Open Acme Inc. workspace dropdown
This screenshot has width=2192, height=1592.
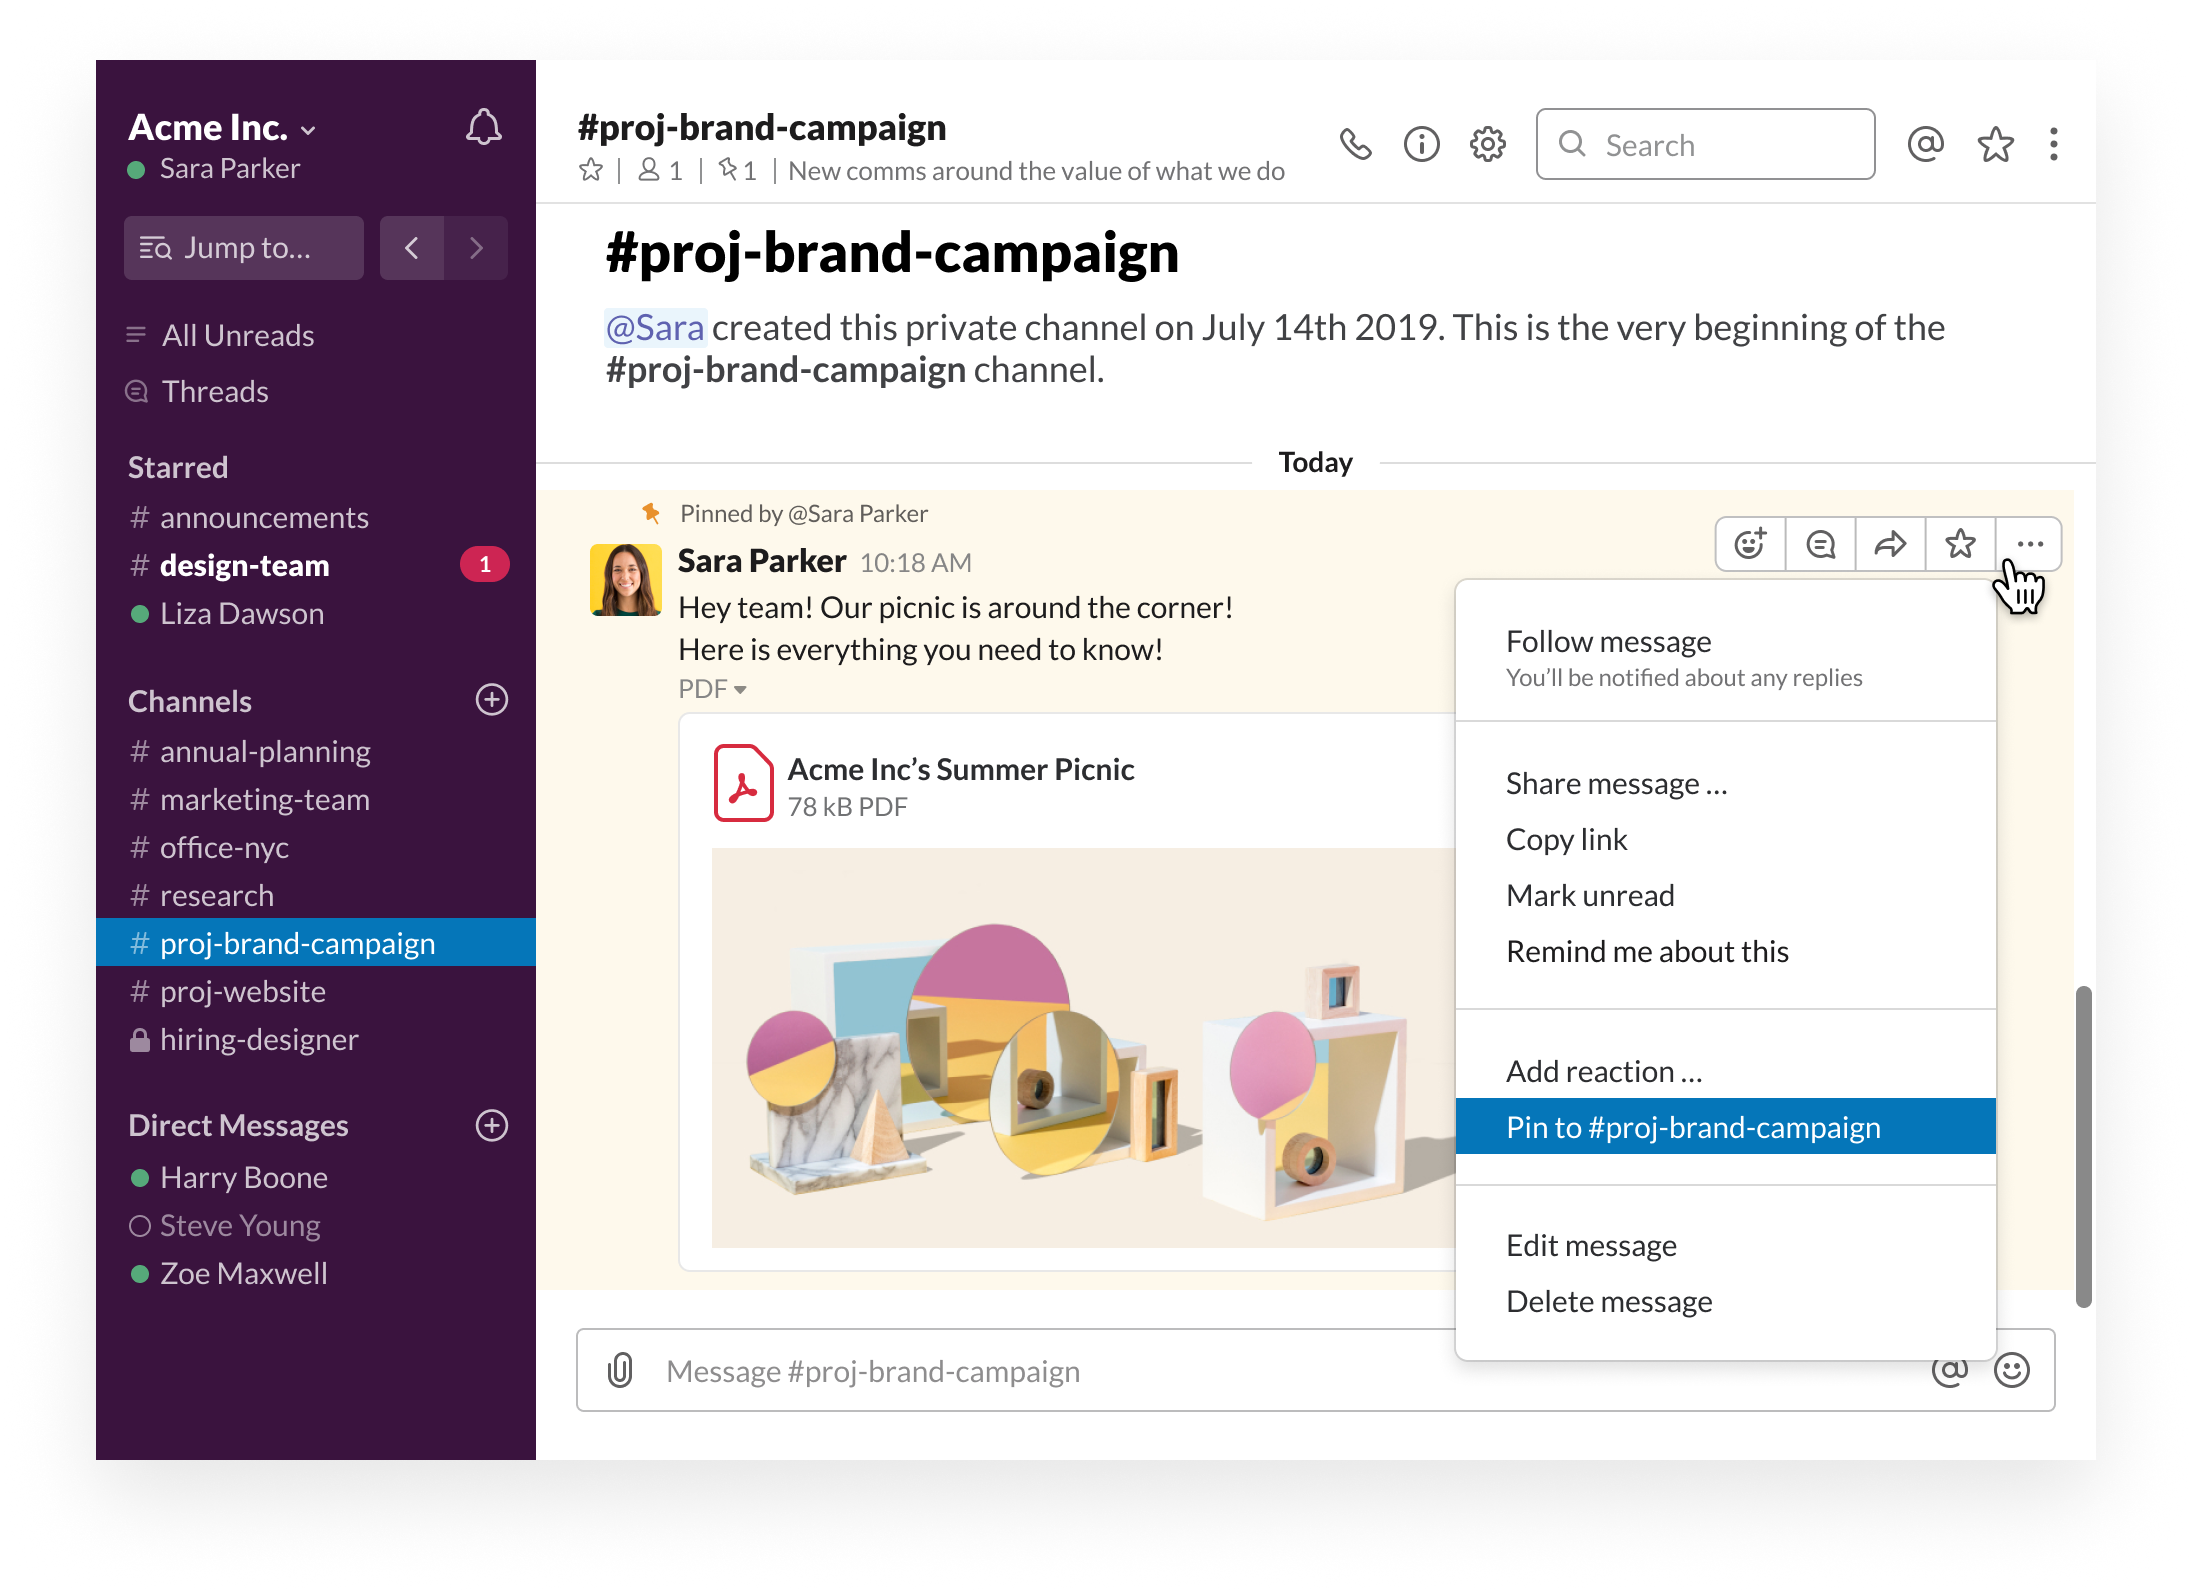(222, 128)
